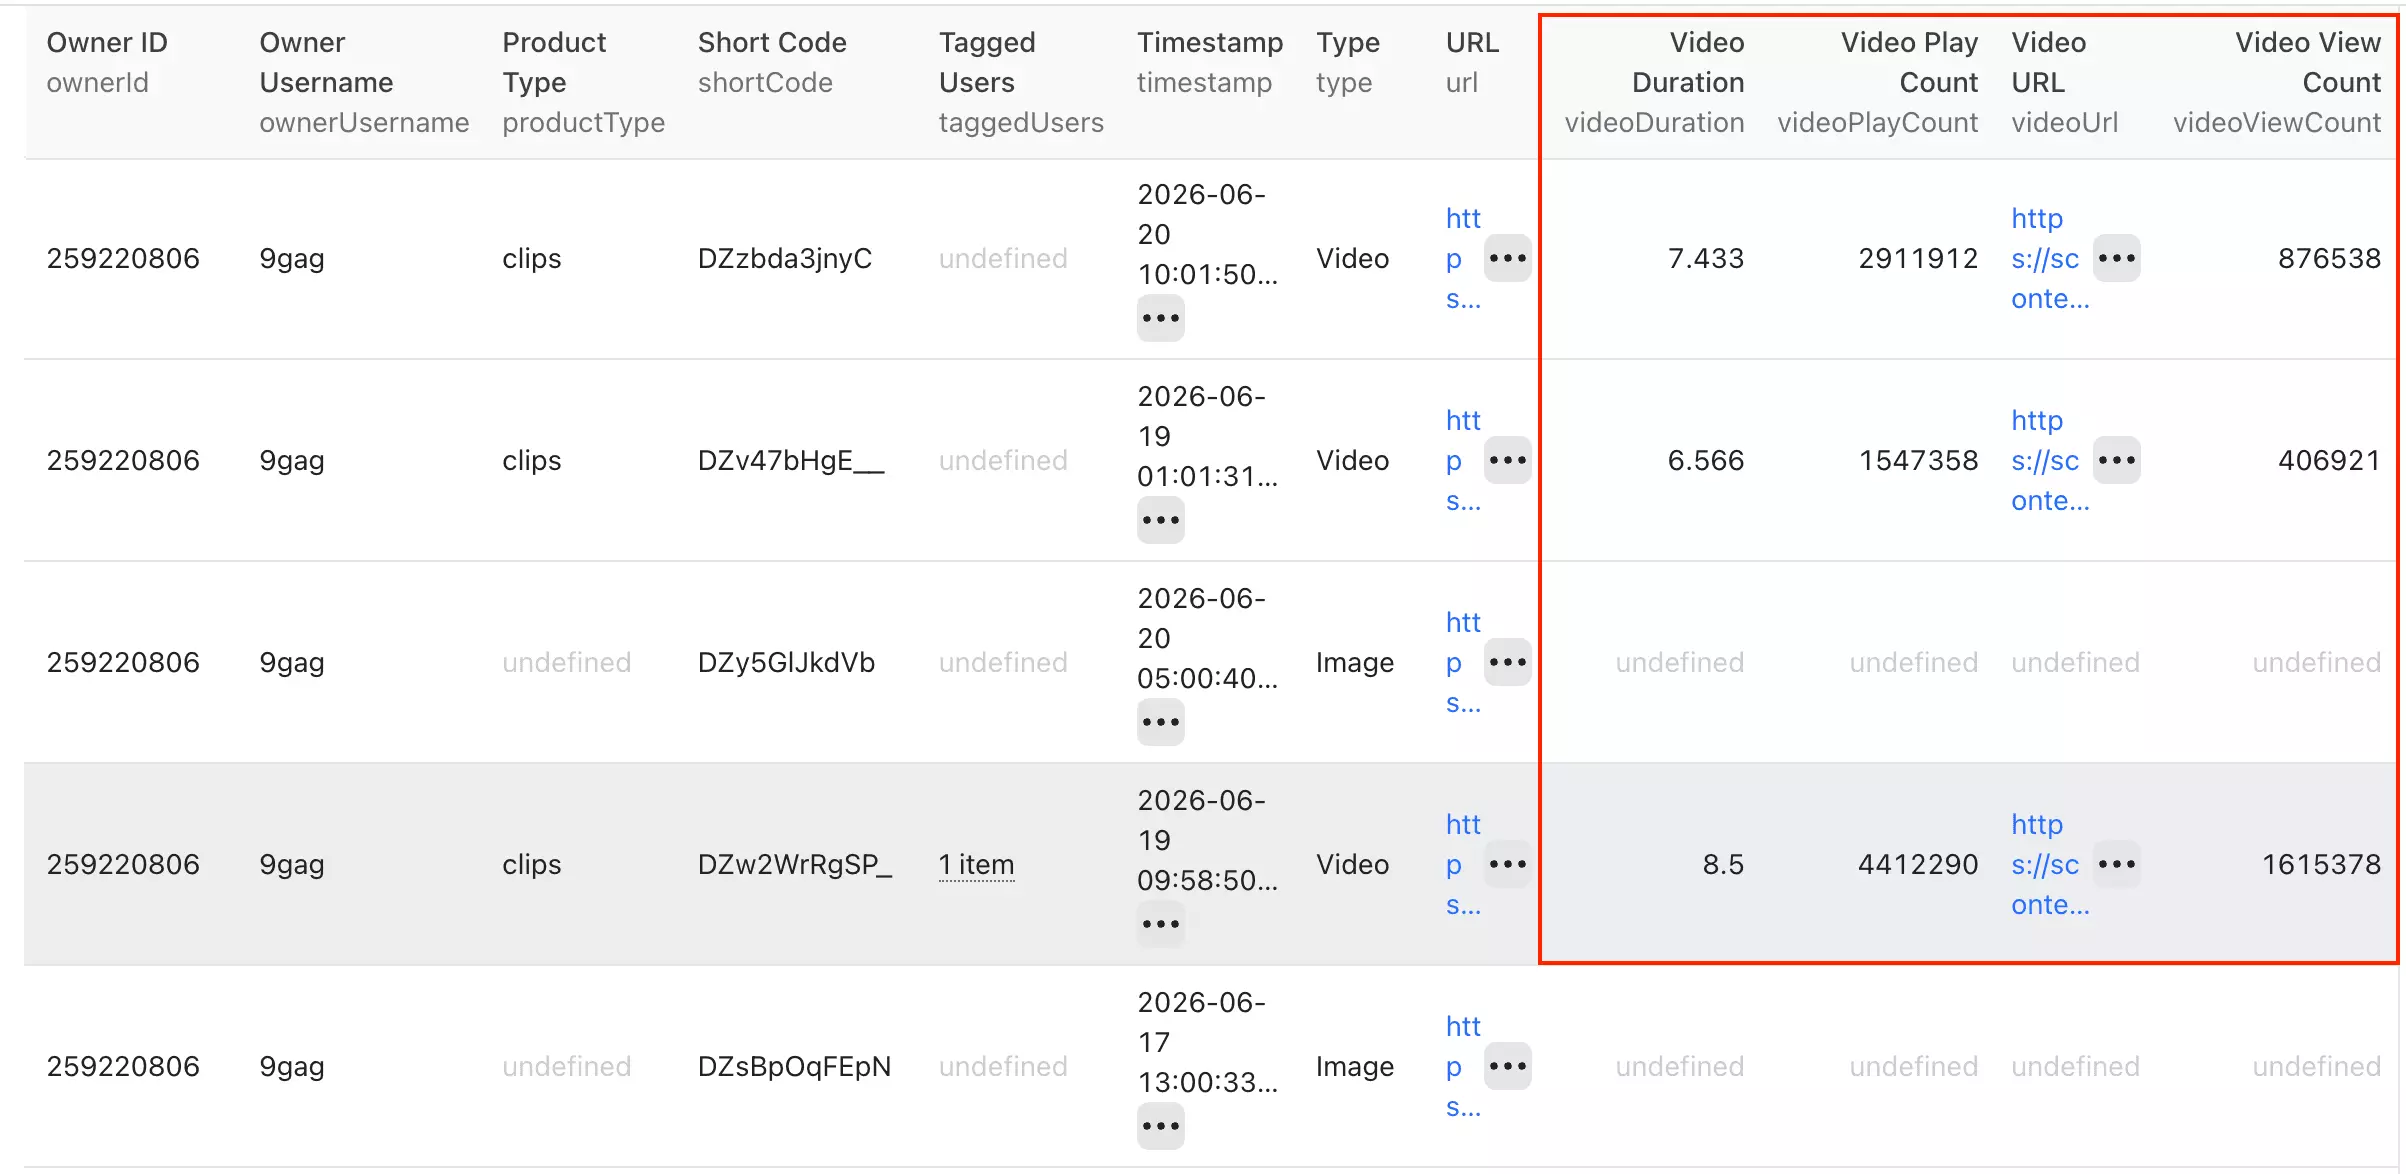Expand timestamp ellipsis for DZzbda3jnyC row
The image size is (2406, 1174).
coord(1160,318)
